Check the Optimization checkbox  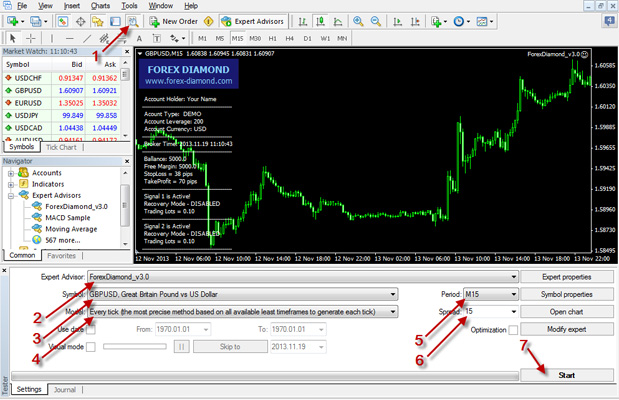click(x=512, y=329)
